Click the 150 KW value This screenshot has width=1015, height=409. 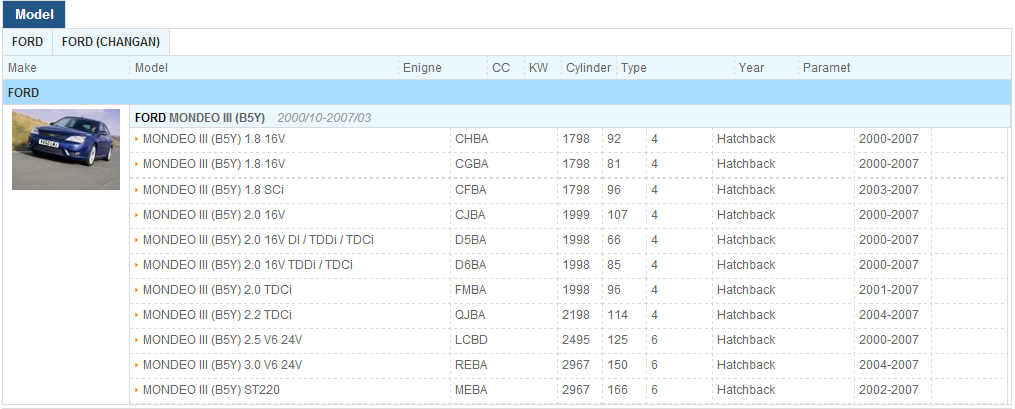click(x=618, y=365)
